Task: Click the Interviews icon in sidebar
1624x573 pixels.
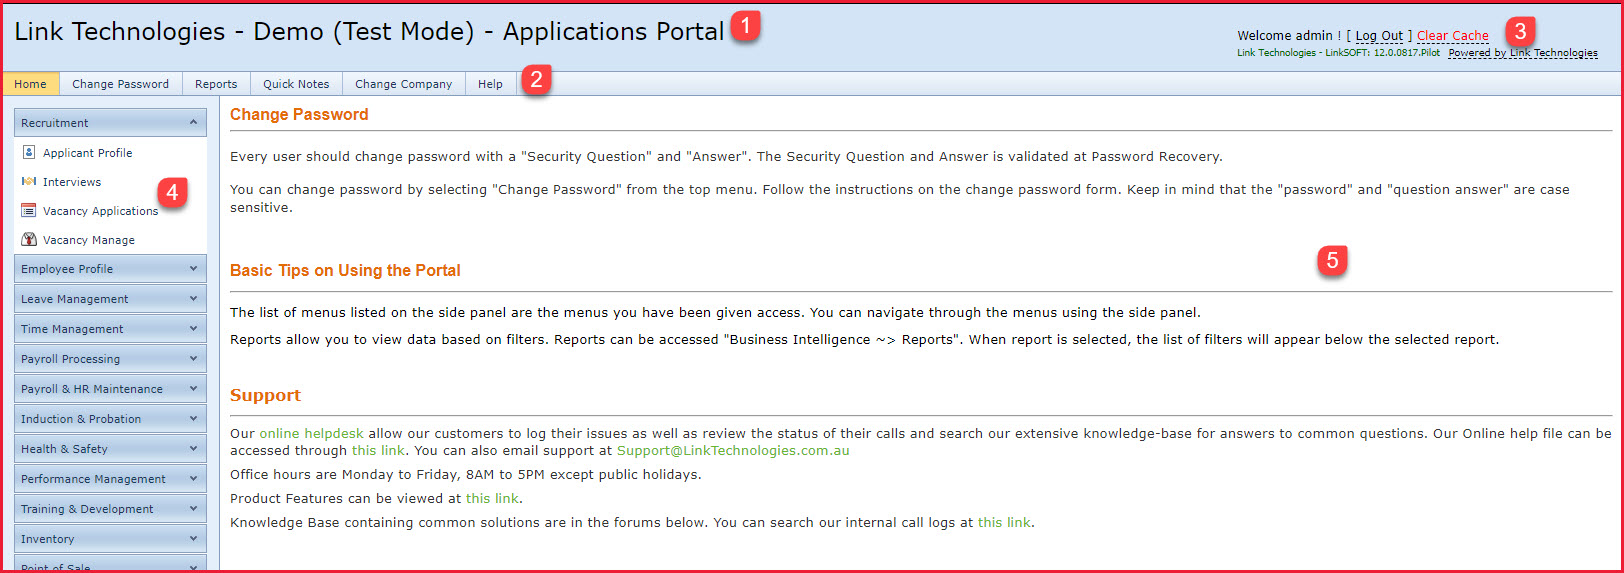Action: [x=29, y=182]
